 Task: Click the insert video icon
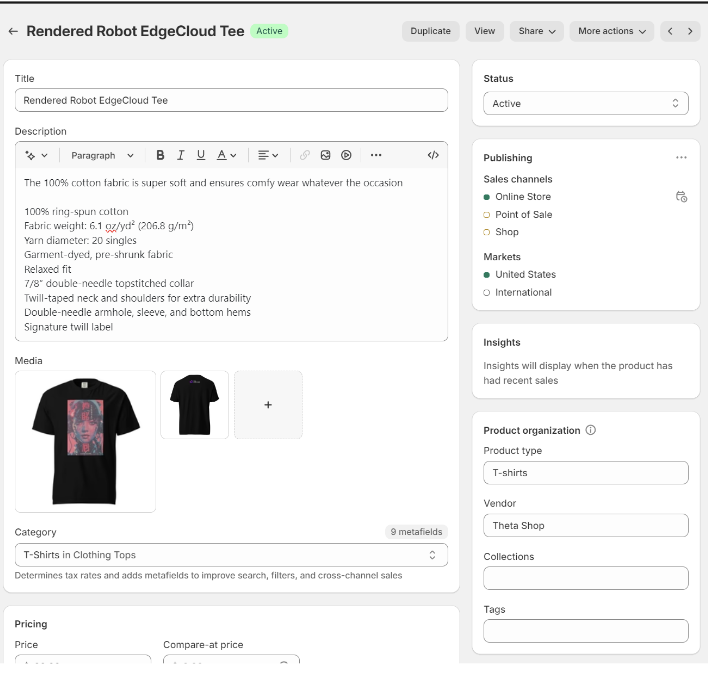[346, 155]
